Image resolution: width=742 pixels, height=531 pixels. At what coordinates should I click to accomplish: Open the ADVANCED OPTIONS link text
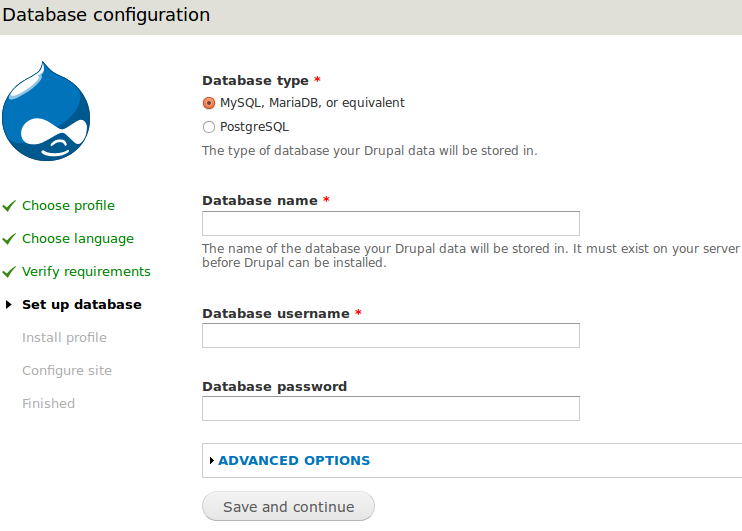294,461
